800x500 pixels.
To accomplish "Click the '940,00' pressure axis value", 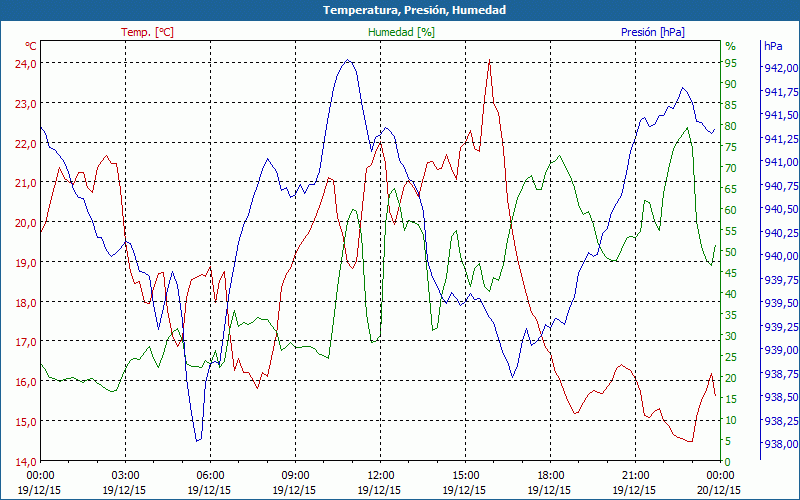I will click(781, 256).
